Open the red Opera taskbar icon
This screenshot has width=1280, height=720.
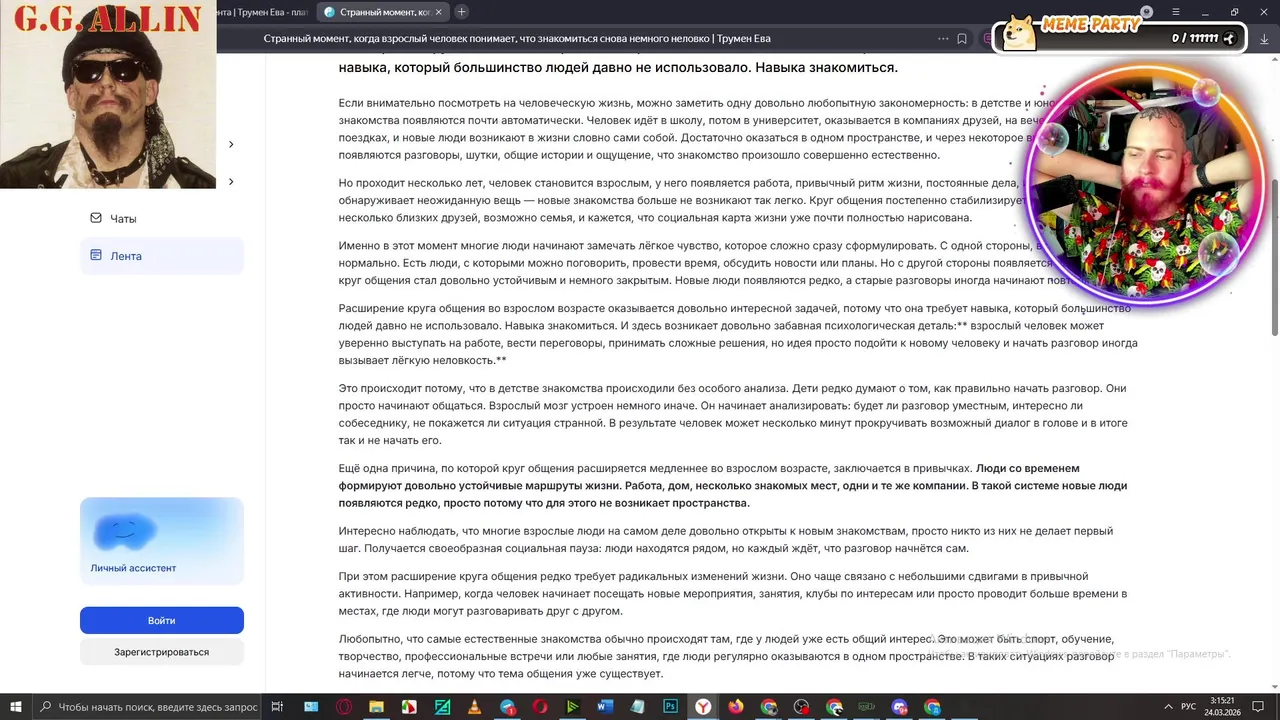[540, 707]
